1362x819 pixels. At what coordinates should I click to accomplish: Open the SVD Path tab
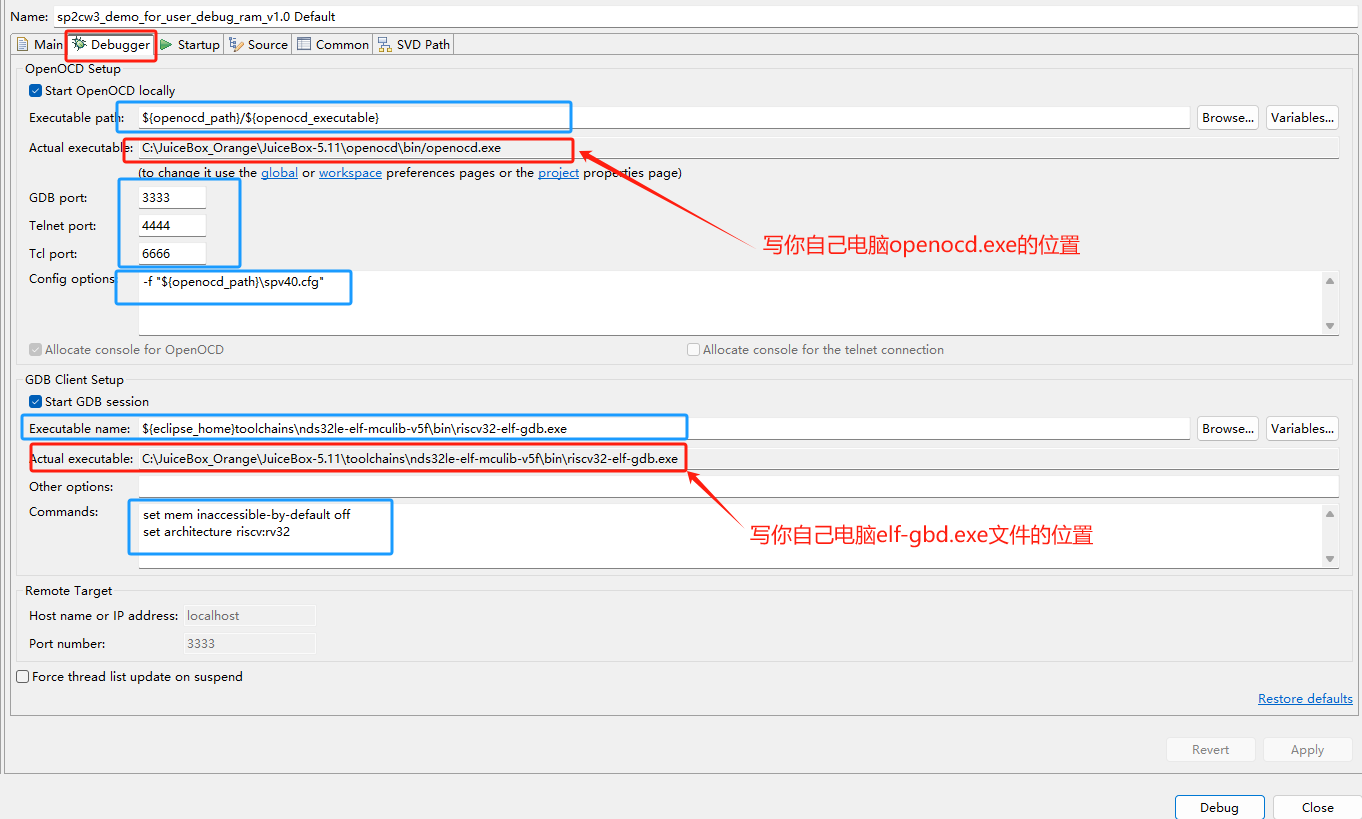pos(414,45)
